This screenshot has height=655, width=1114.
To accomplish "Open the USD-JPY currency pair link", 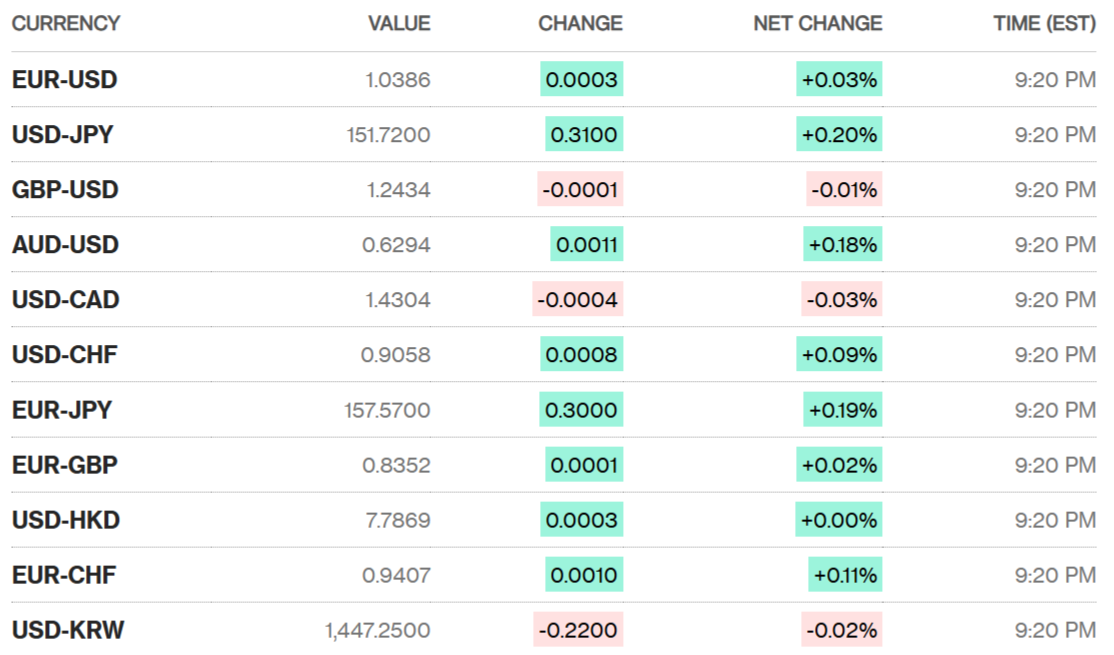I will 62,135.
